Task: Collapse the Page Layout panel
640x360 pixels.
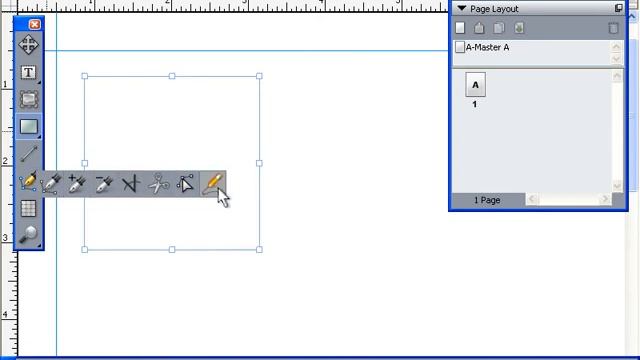Action: 462,8
